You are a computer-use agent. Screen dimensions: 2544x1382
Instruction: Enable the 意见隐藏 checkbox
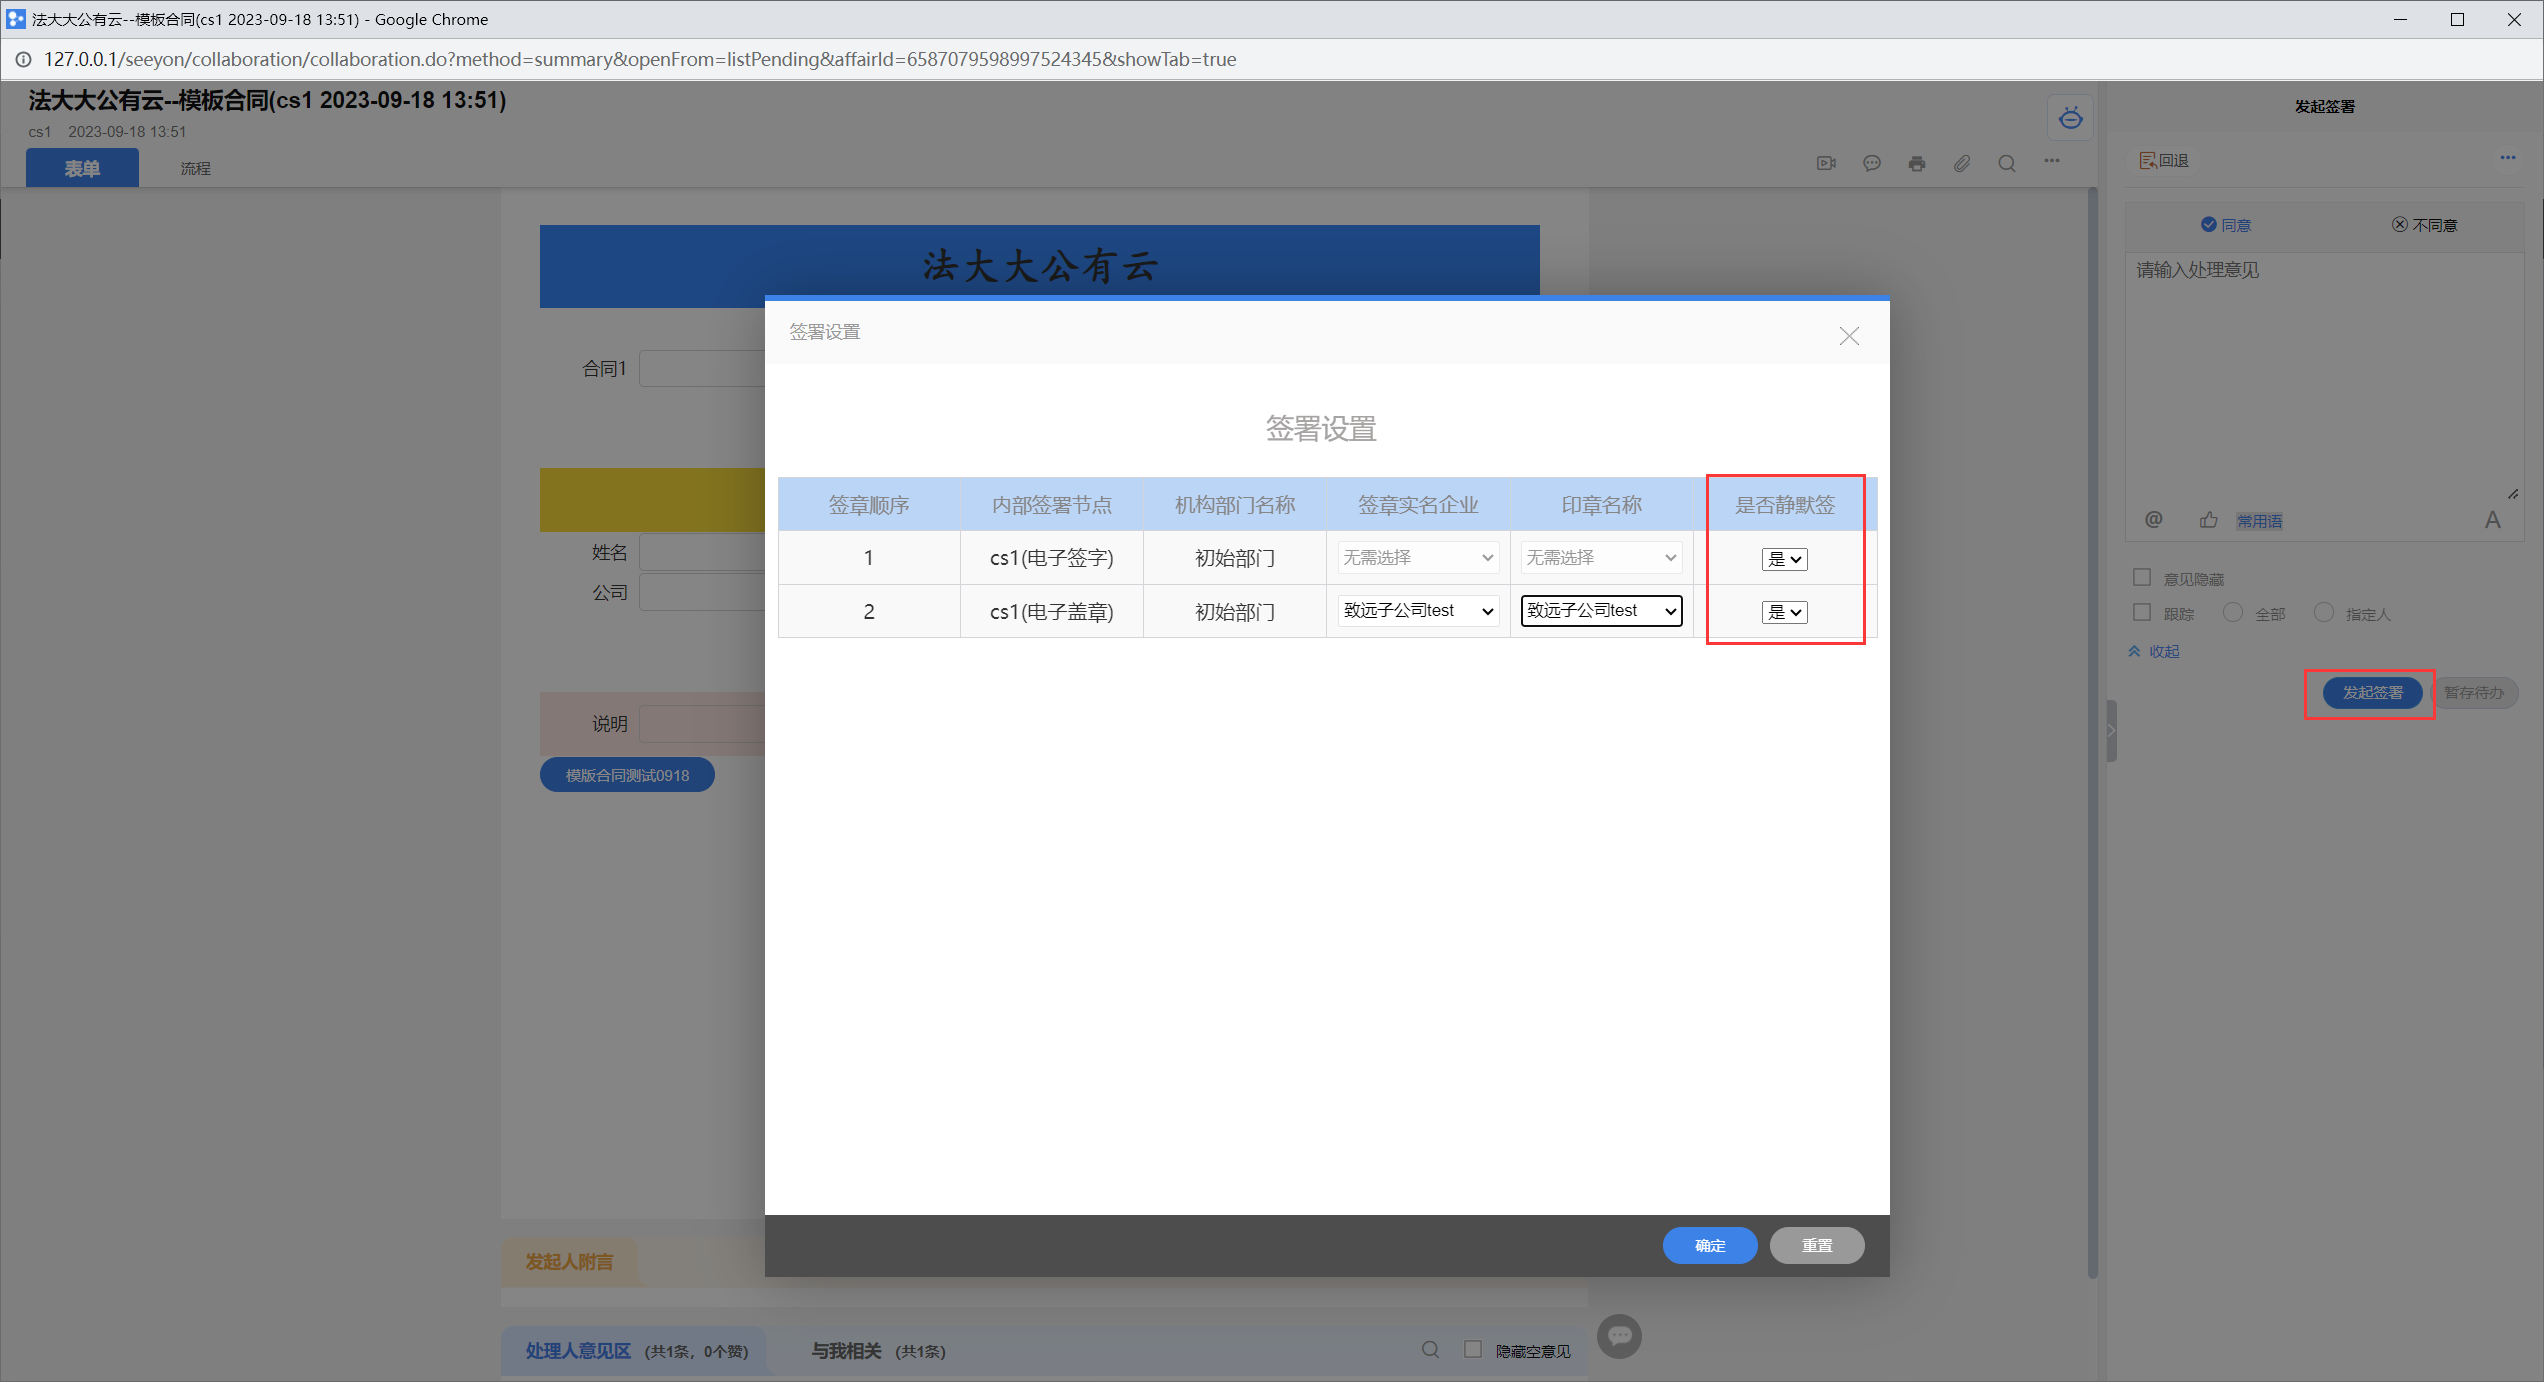[2141, 577]
